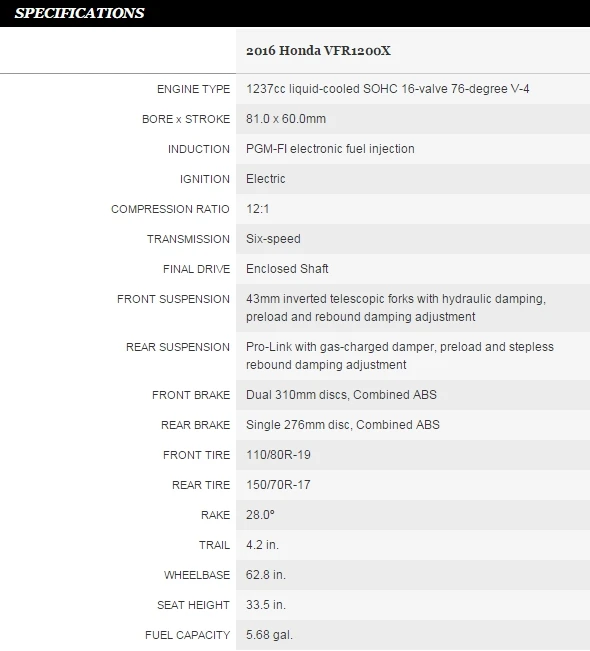Image resolution: width=590 pixels, height=651 pixels.
Task: Click the 28.0° rake value
Action: pos(260,515)
